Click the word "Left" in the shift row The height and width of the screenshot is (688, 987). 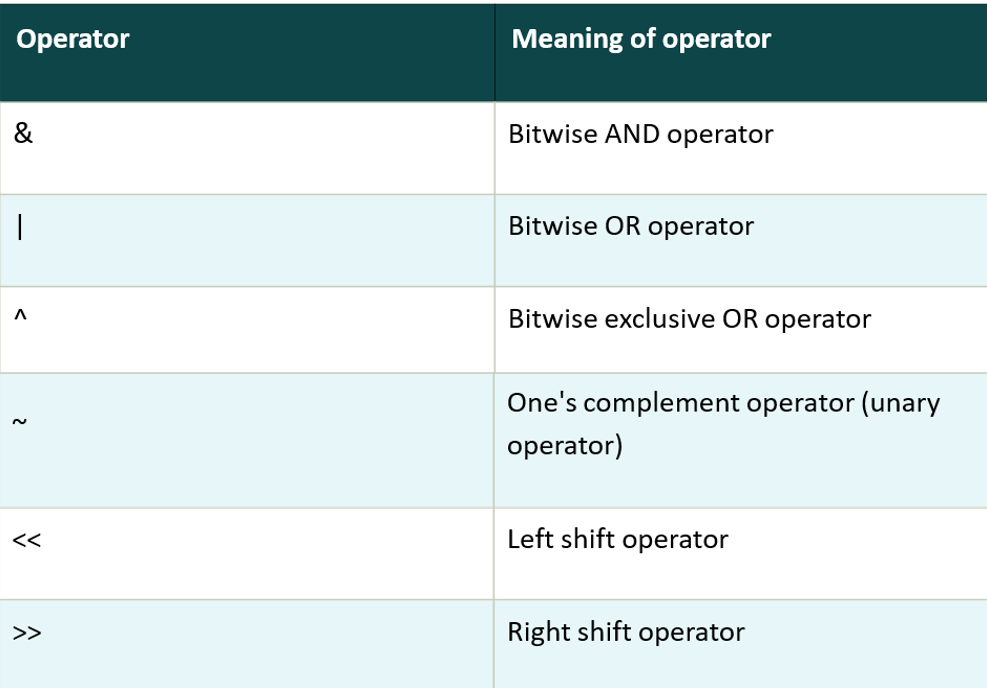529,539
